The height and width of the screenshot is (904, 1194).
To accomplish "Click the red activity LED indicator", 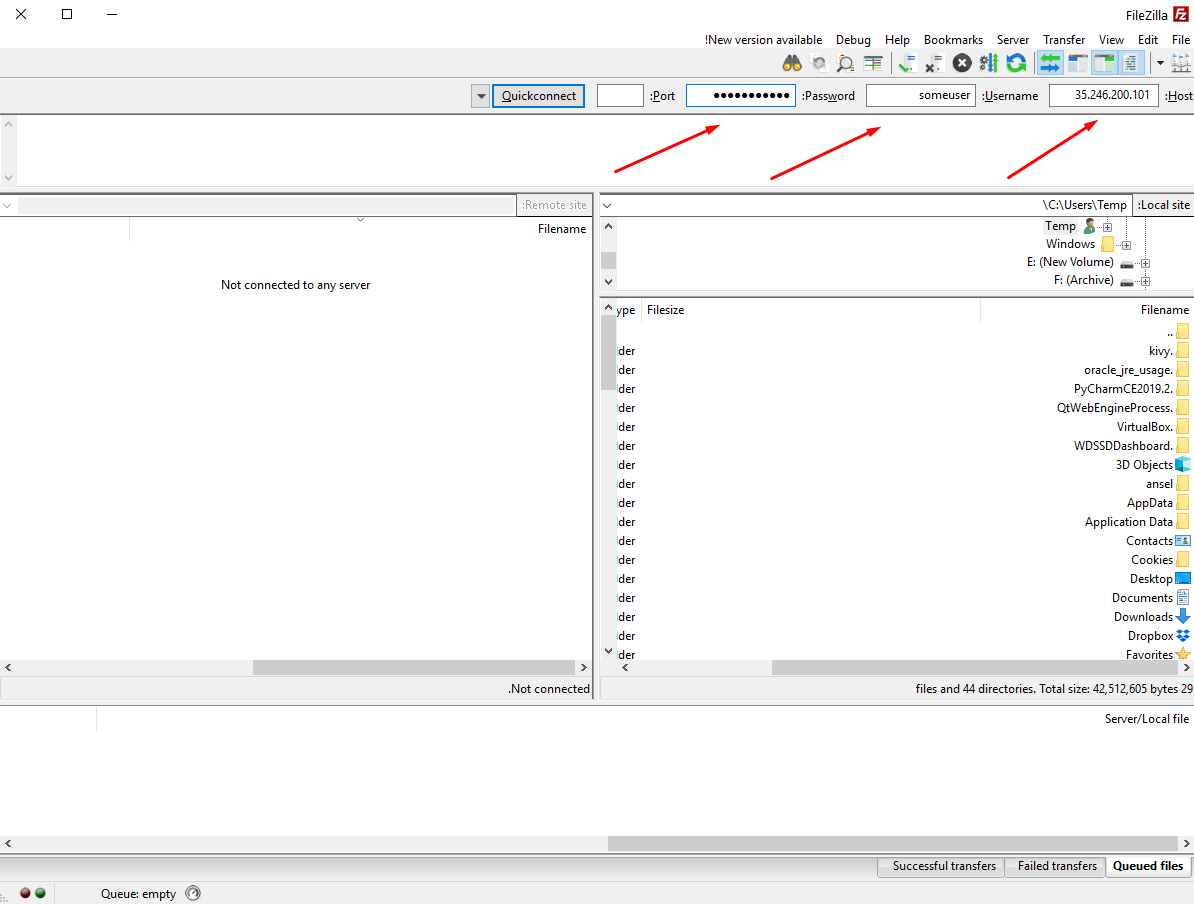I will (25, 893).
